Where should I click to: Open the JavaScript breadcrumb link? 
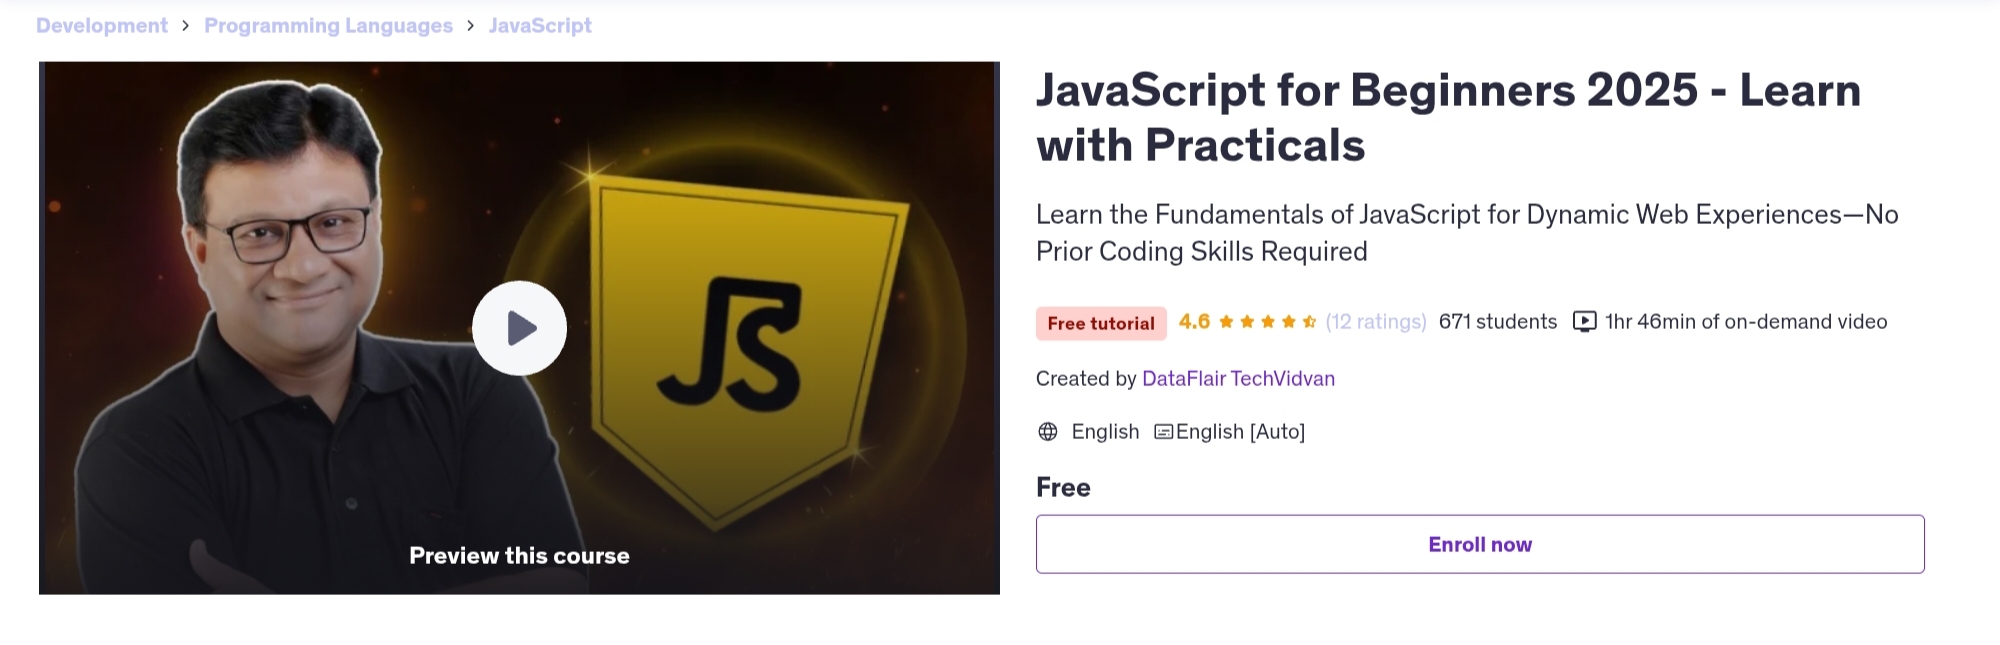point(540,26)
